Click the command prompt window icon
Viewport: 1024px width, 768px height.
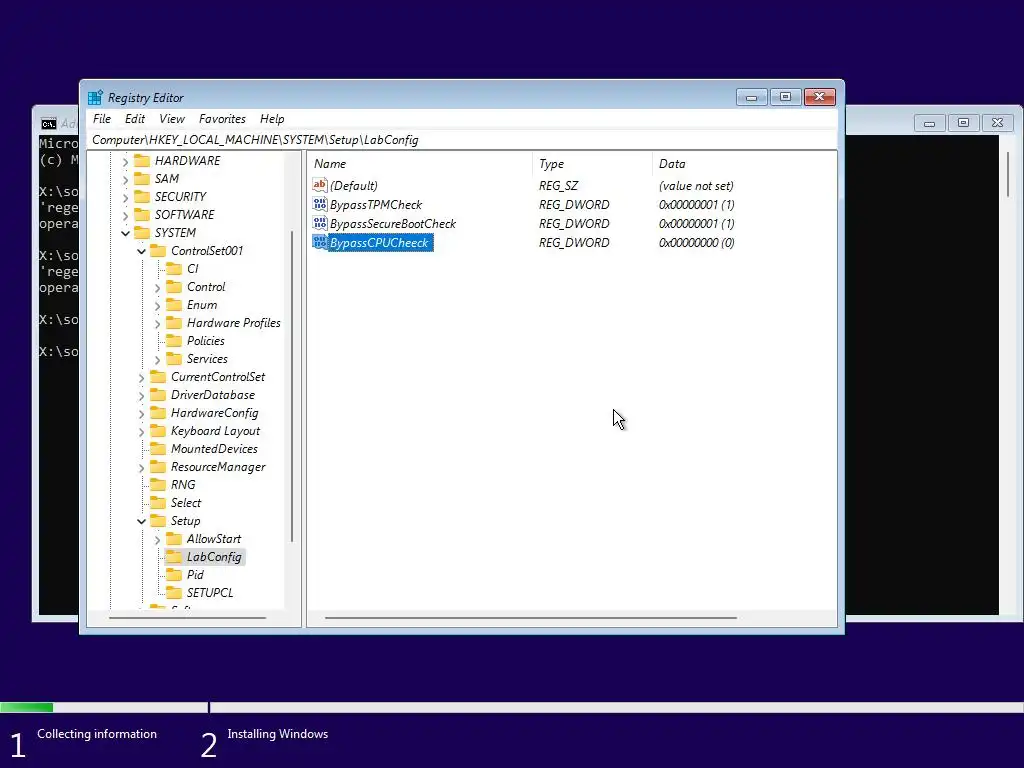click(x=49, y=124)
